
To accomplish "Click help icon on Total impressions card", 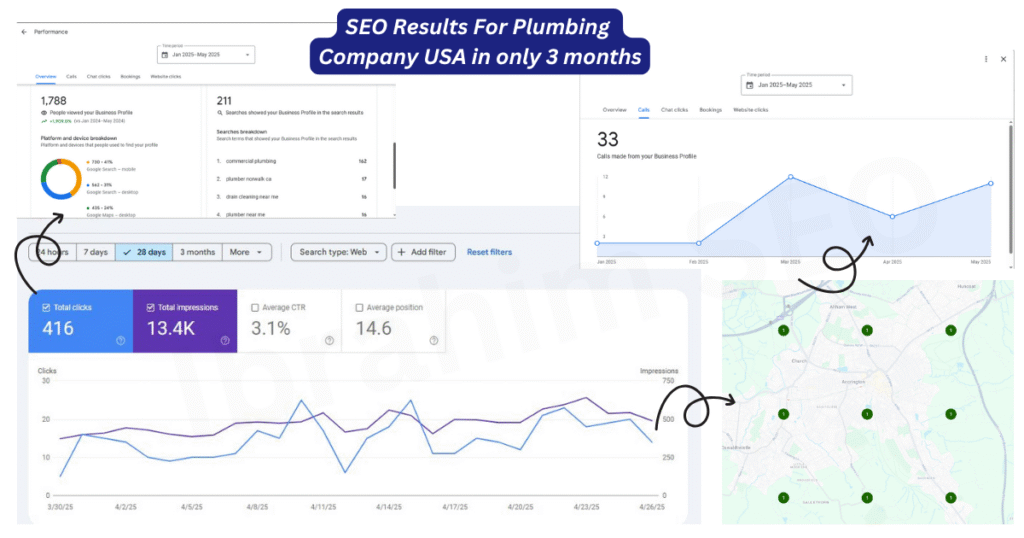I will pos(225,341).
